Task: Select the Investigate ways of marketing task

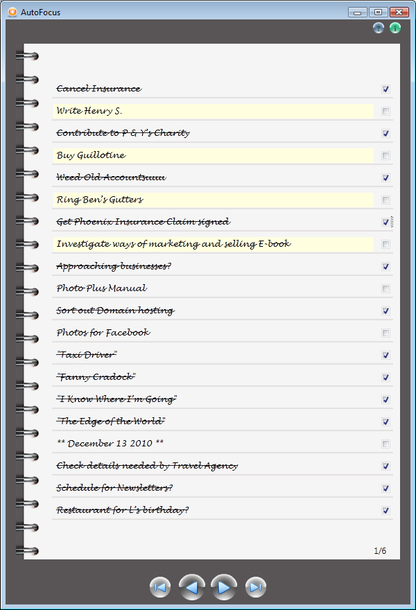Action: click(213, 244)
